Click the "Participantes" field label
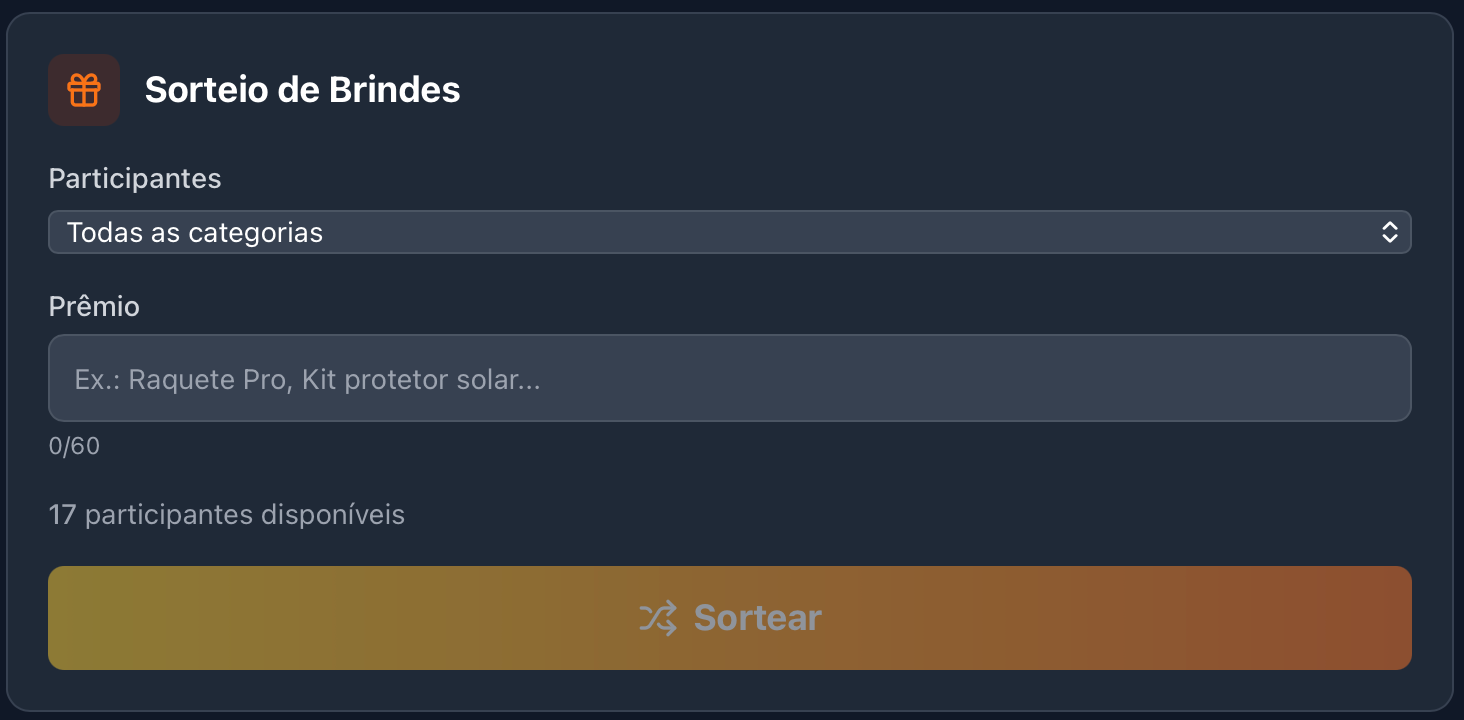 coord(135,179)
